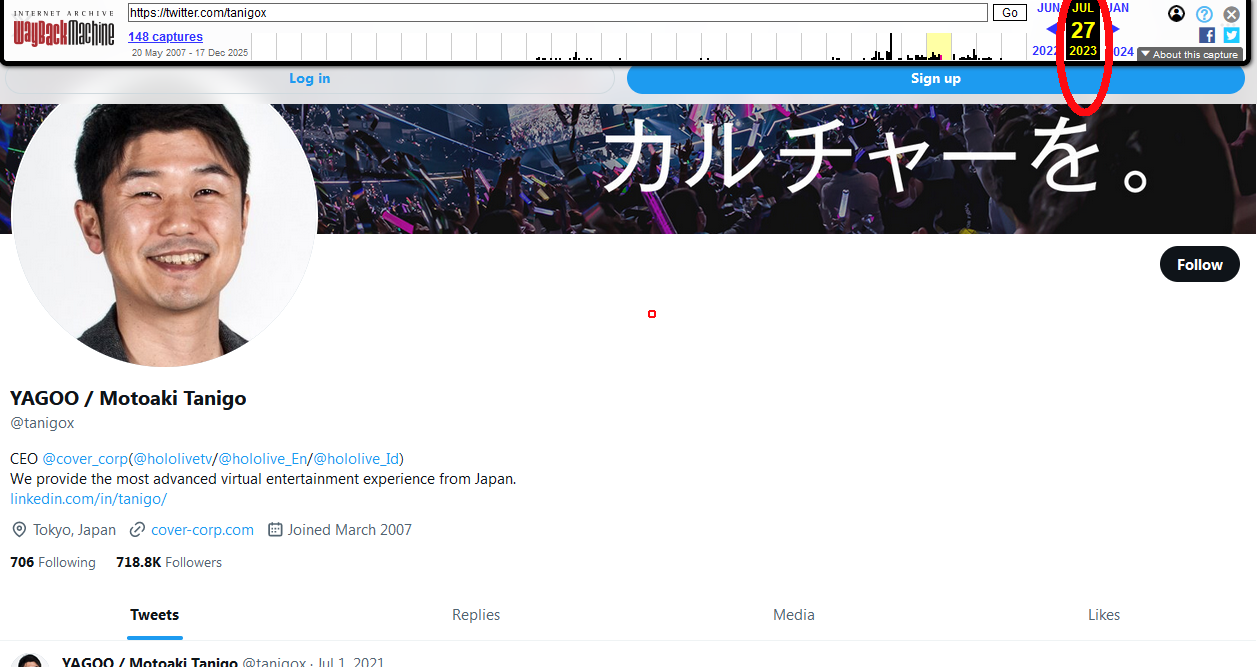The width and height of the screenshot is (1257, 667).
Task: Click the Wayback Machine logo
Action: pos(64,28)
